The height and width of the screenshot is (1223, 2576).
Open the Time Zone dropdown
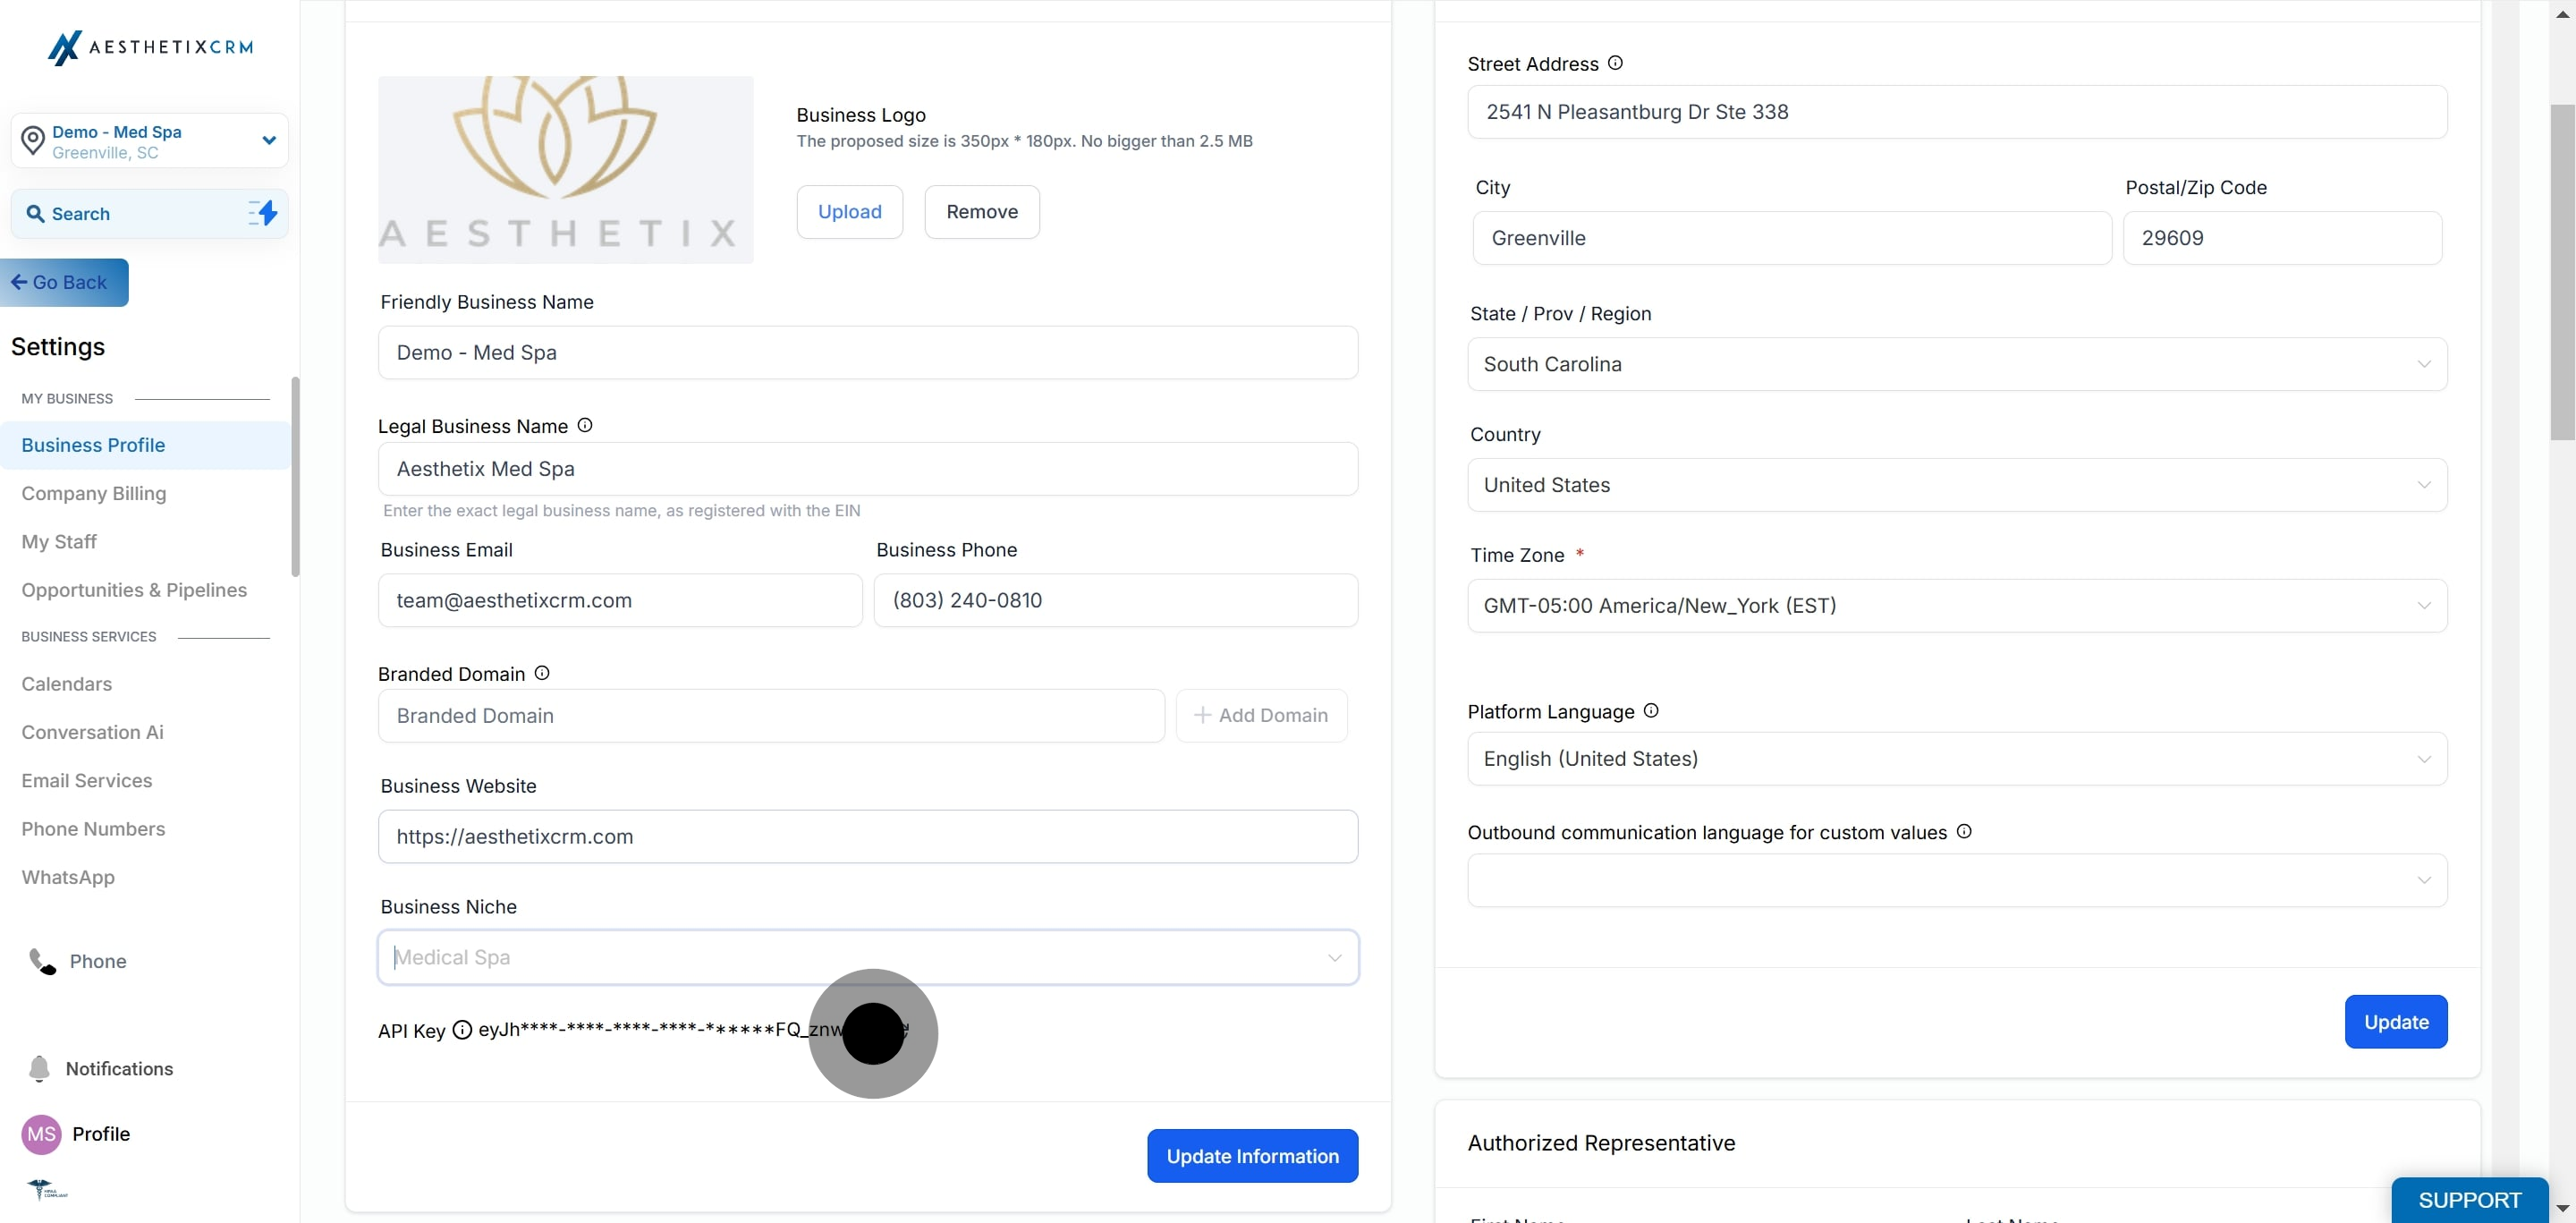coord(1957,606)
